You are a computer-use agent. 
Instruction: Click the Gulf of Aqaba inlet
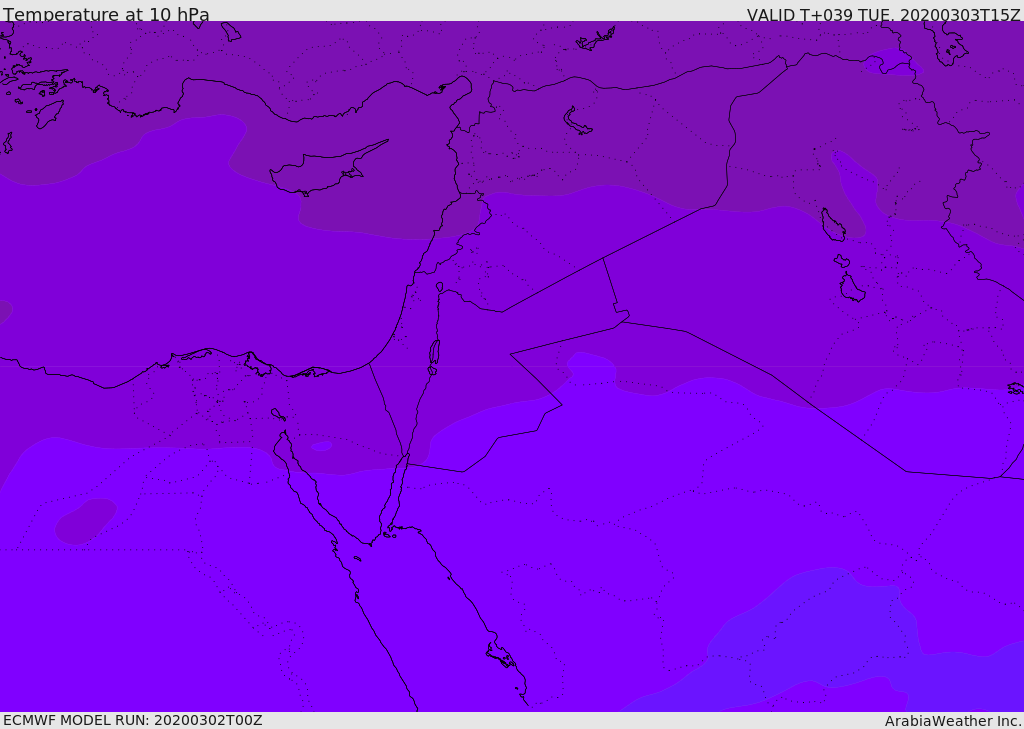[396, 493]
